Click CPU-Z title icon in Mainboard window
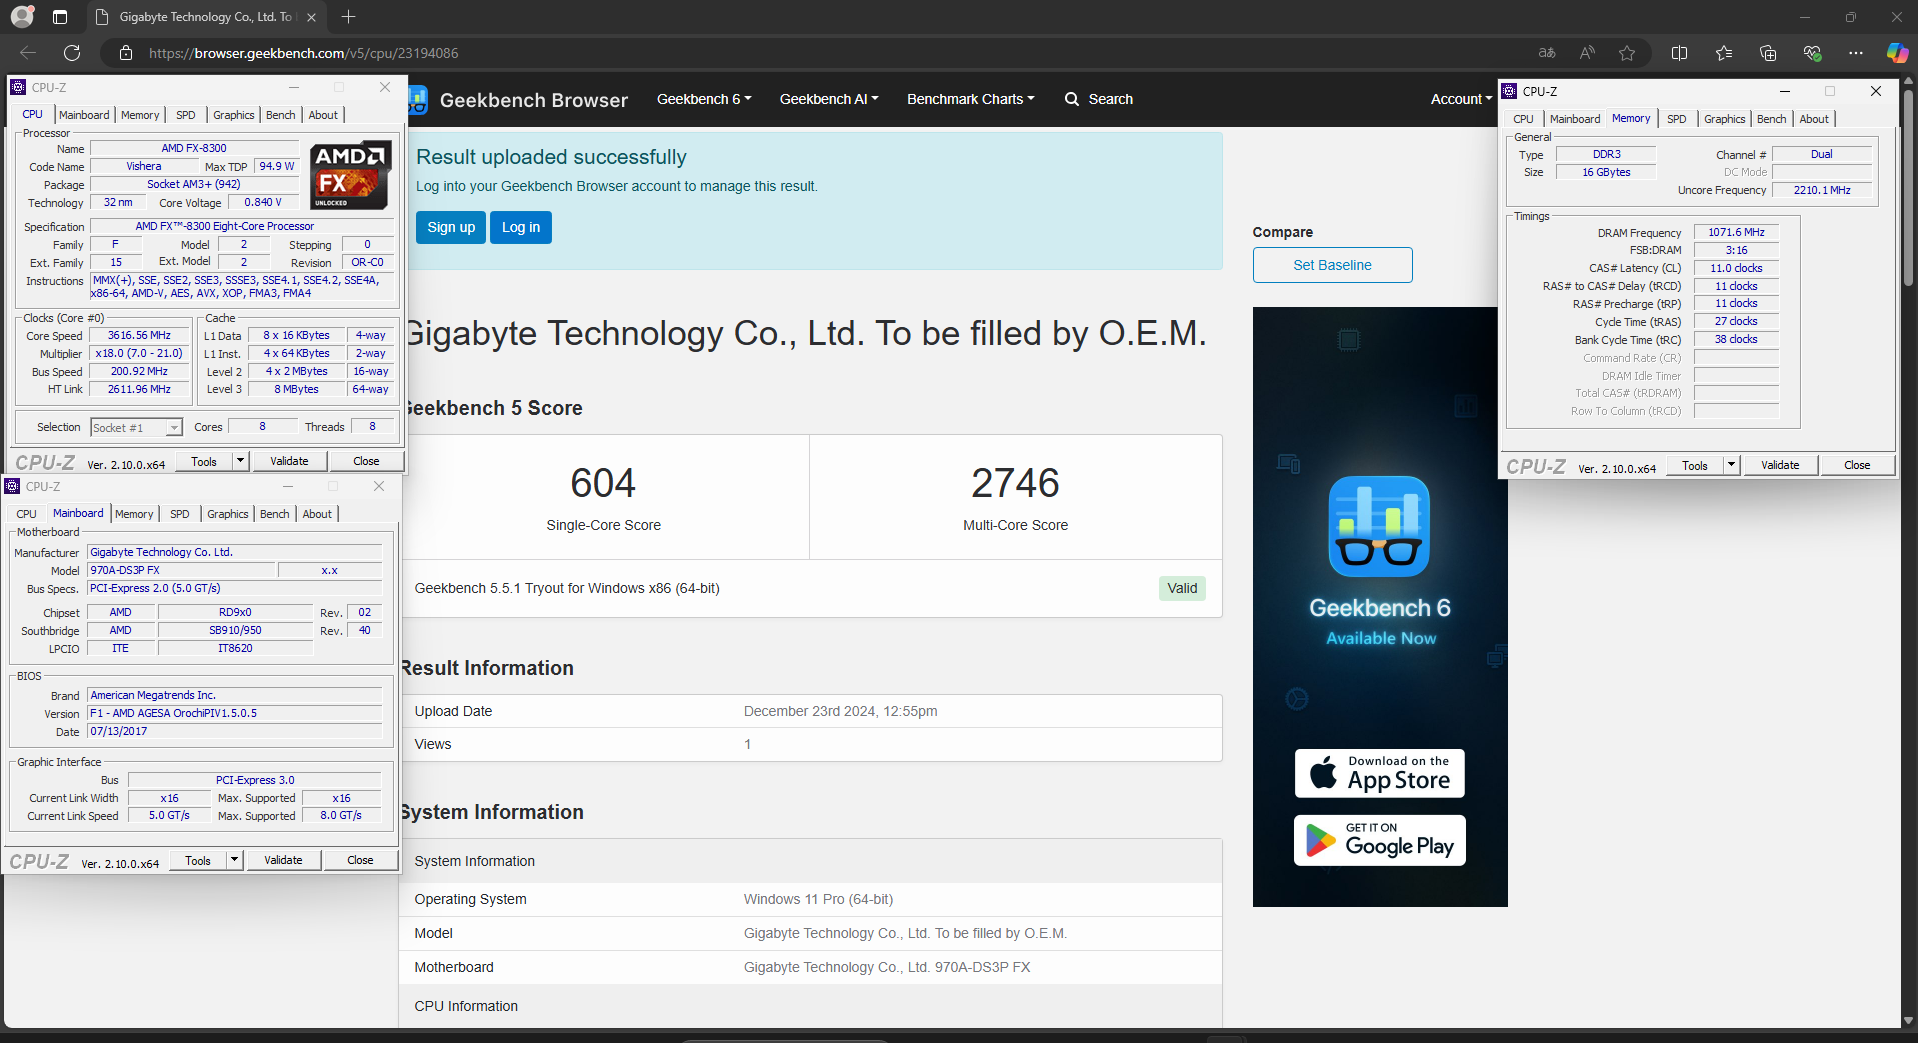The width and height of the screenshot is (1918, 1043). click(12, 486)
